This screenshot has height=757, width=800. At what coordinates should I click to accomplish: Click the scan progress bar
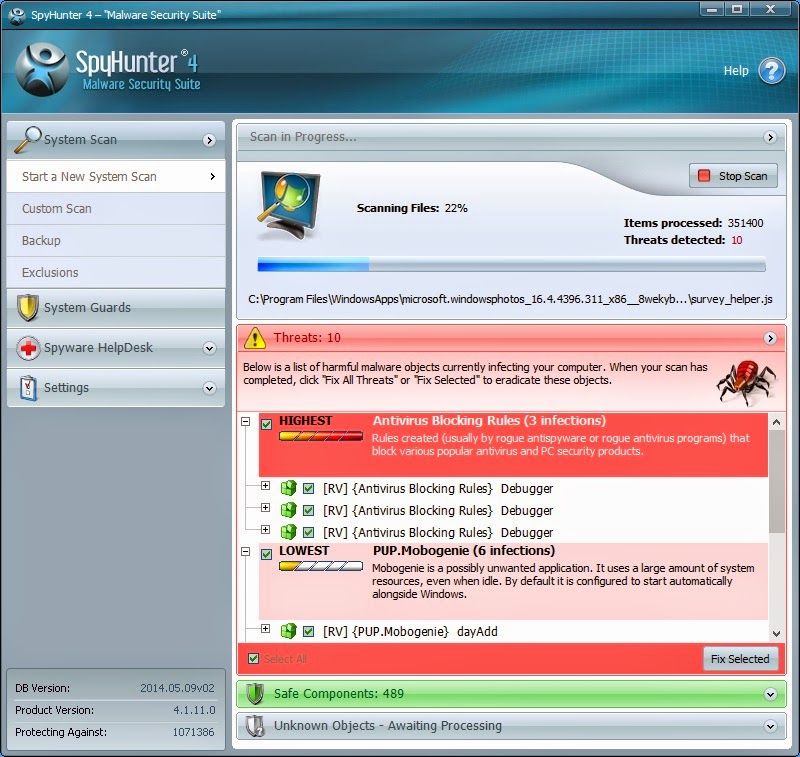pos(511,264)
